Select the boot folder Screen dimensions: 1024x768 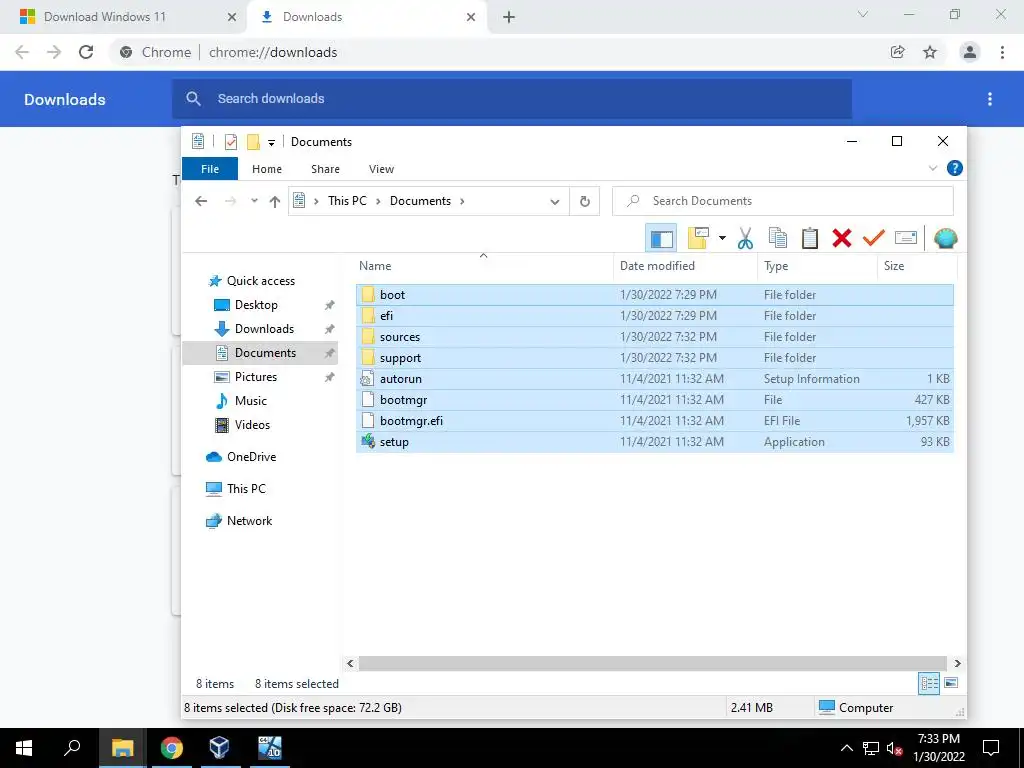[x=654, y=295]
